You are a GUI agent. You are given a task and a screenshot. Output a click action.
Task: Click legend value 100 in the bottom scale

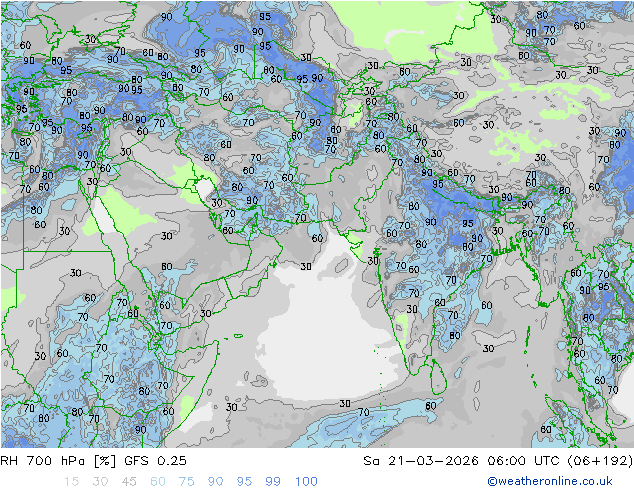point(306,482)
